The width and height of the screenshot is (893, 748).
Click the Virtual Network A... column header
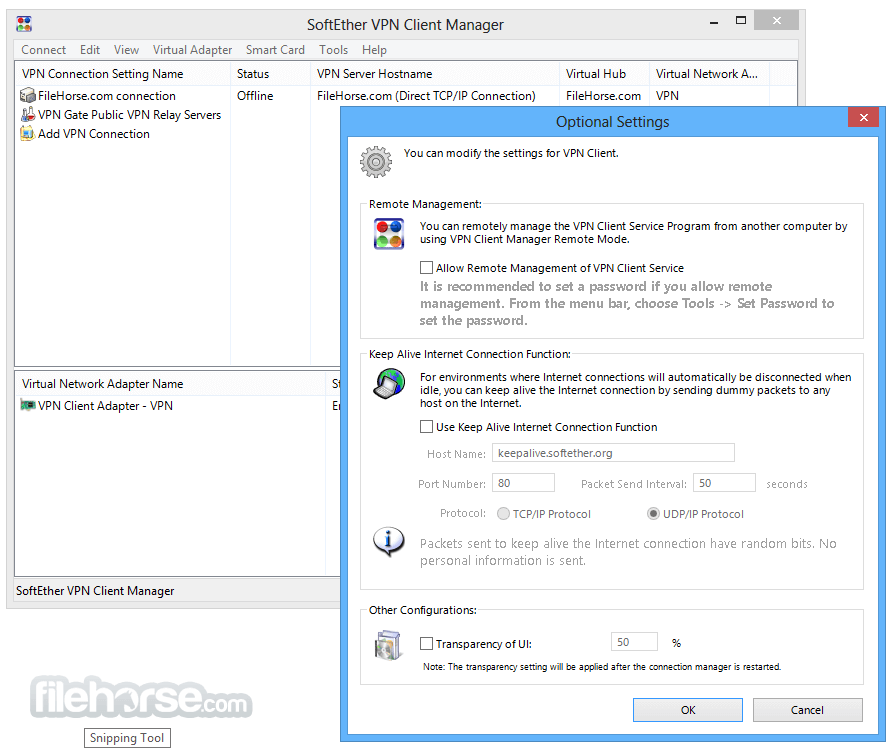point(709,73)
